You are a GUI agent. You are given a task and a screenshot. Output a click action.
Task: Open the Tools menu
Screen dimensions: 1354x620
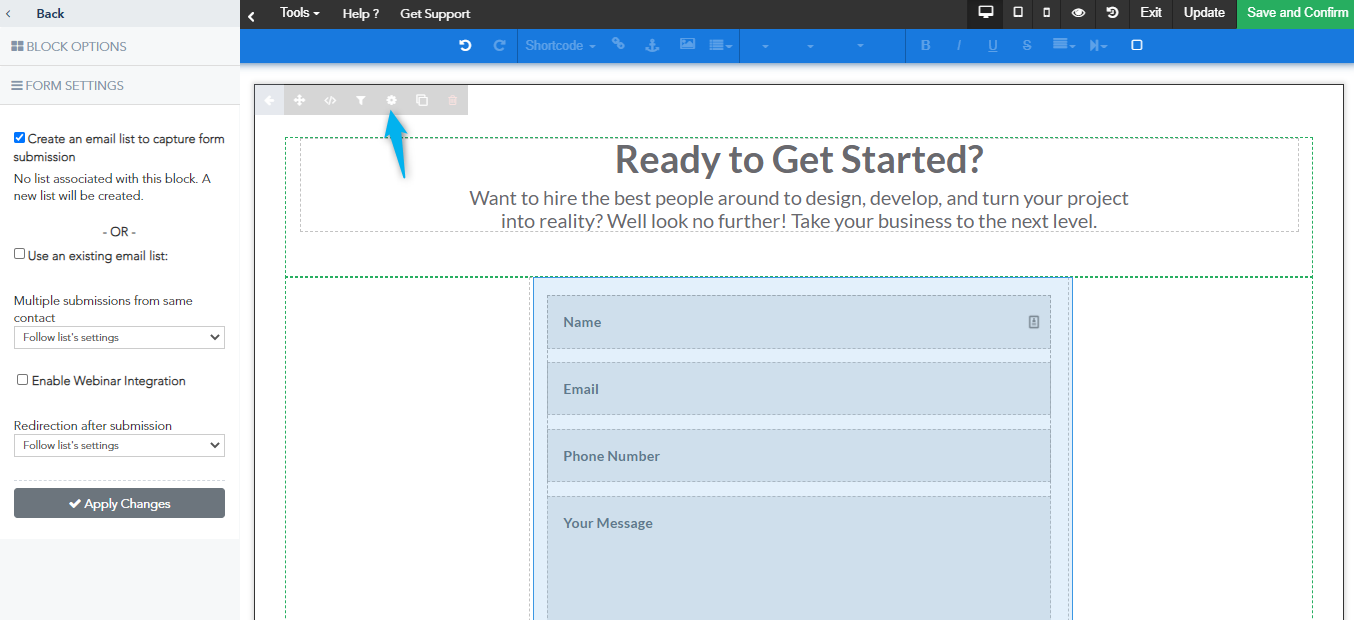pos(300,13)
